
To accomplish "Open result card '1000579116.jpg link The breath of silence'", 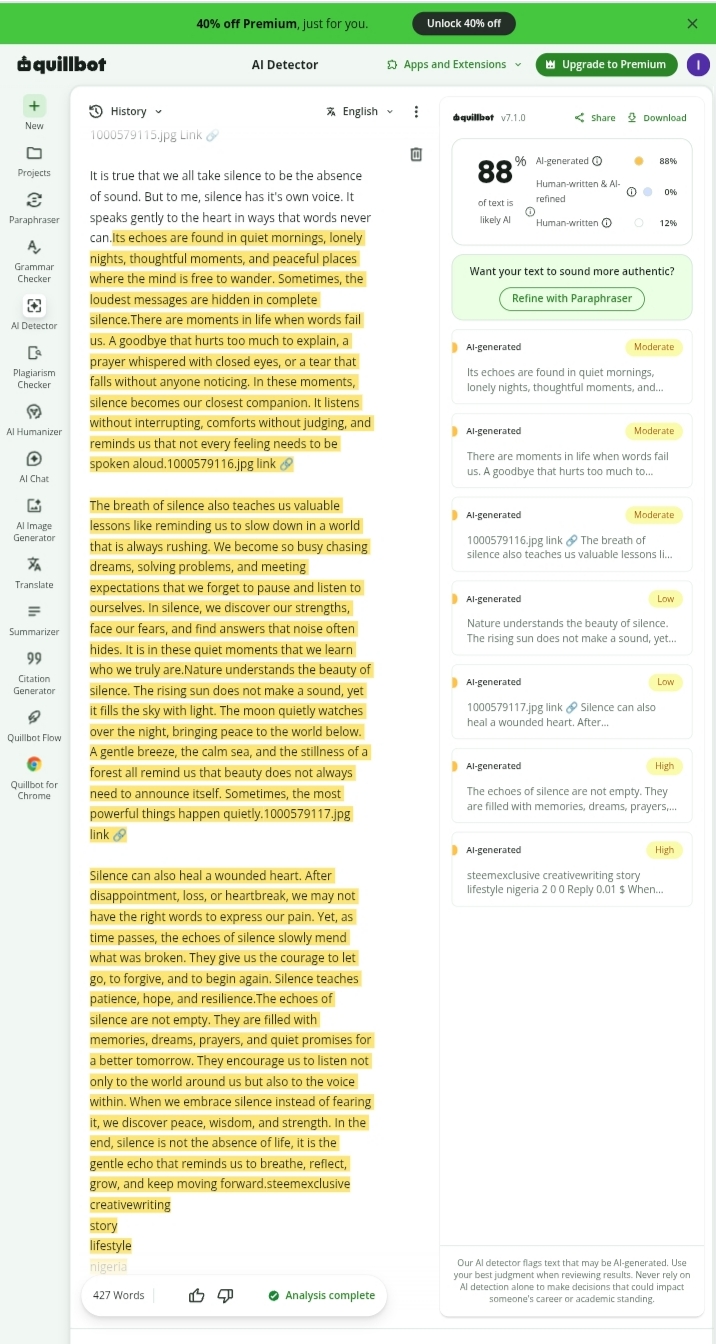I will [572, 535].
